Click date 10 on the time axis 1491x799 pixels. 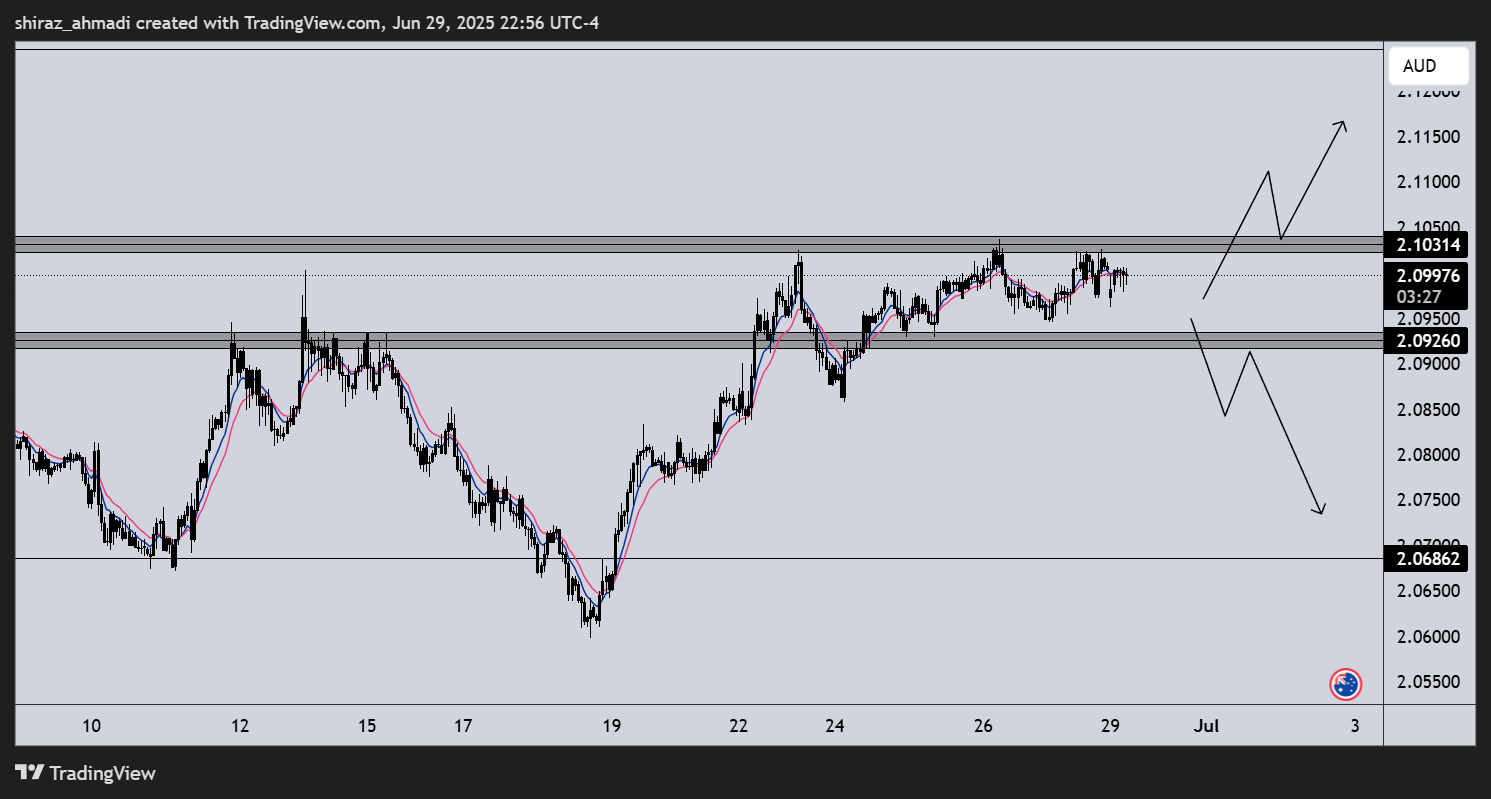pyautogui.click(x=92, y=725)
